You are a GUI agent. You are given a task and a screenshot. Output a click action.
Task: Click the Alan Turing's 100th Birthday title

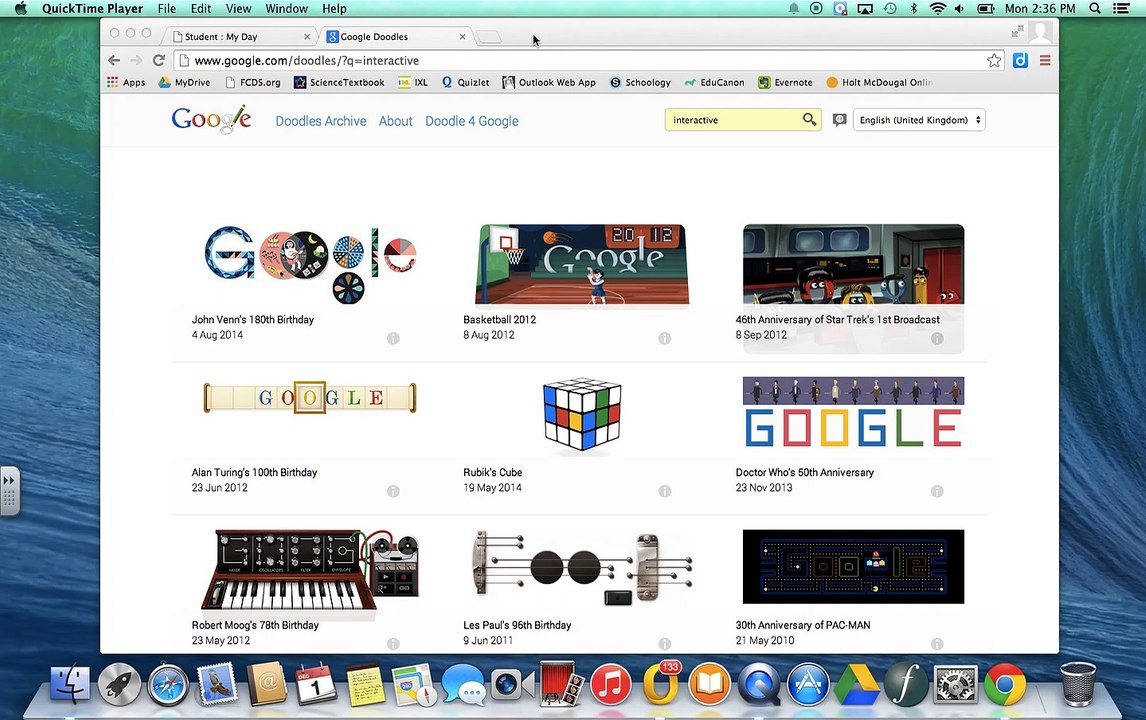[x=254, y=473]
